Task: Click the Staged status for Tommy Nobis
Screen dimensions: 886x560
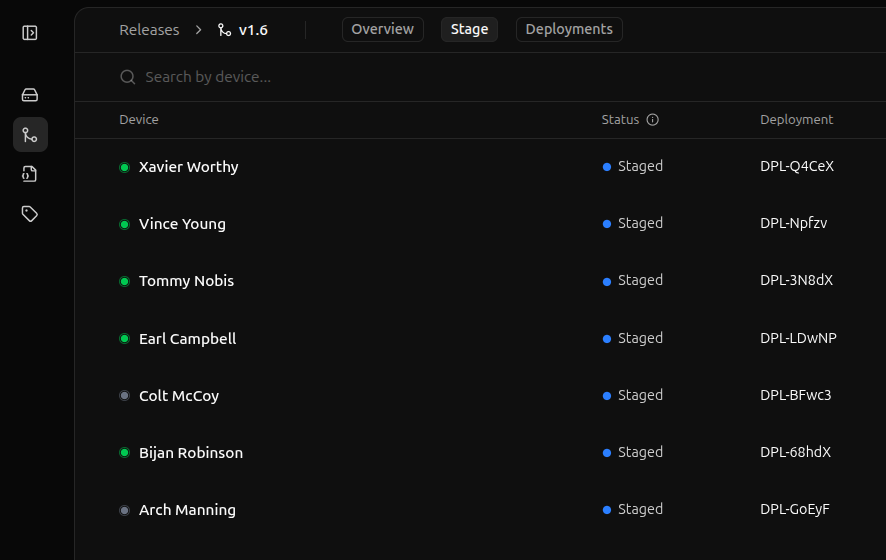Action: click(640, 281)
